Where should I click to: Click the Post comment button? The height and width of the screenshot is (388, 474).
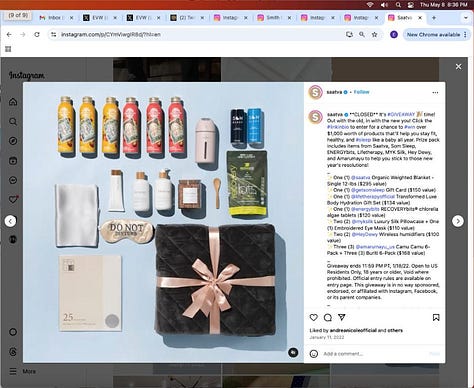434,354
